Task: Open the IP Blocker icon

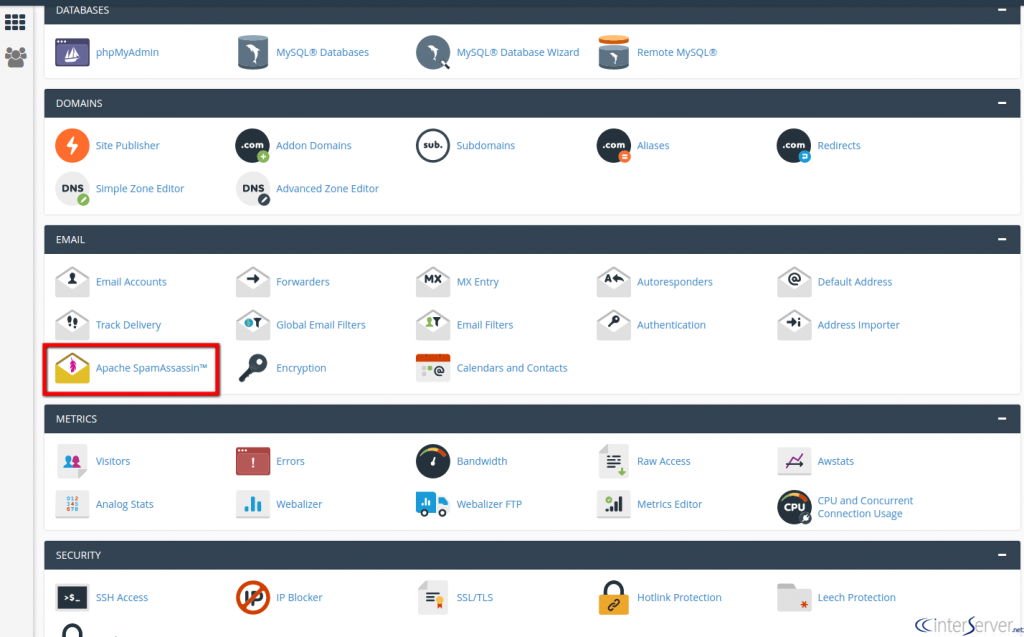Action: pos(253,598)
